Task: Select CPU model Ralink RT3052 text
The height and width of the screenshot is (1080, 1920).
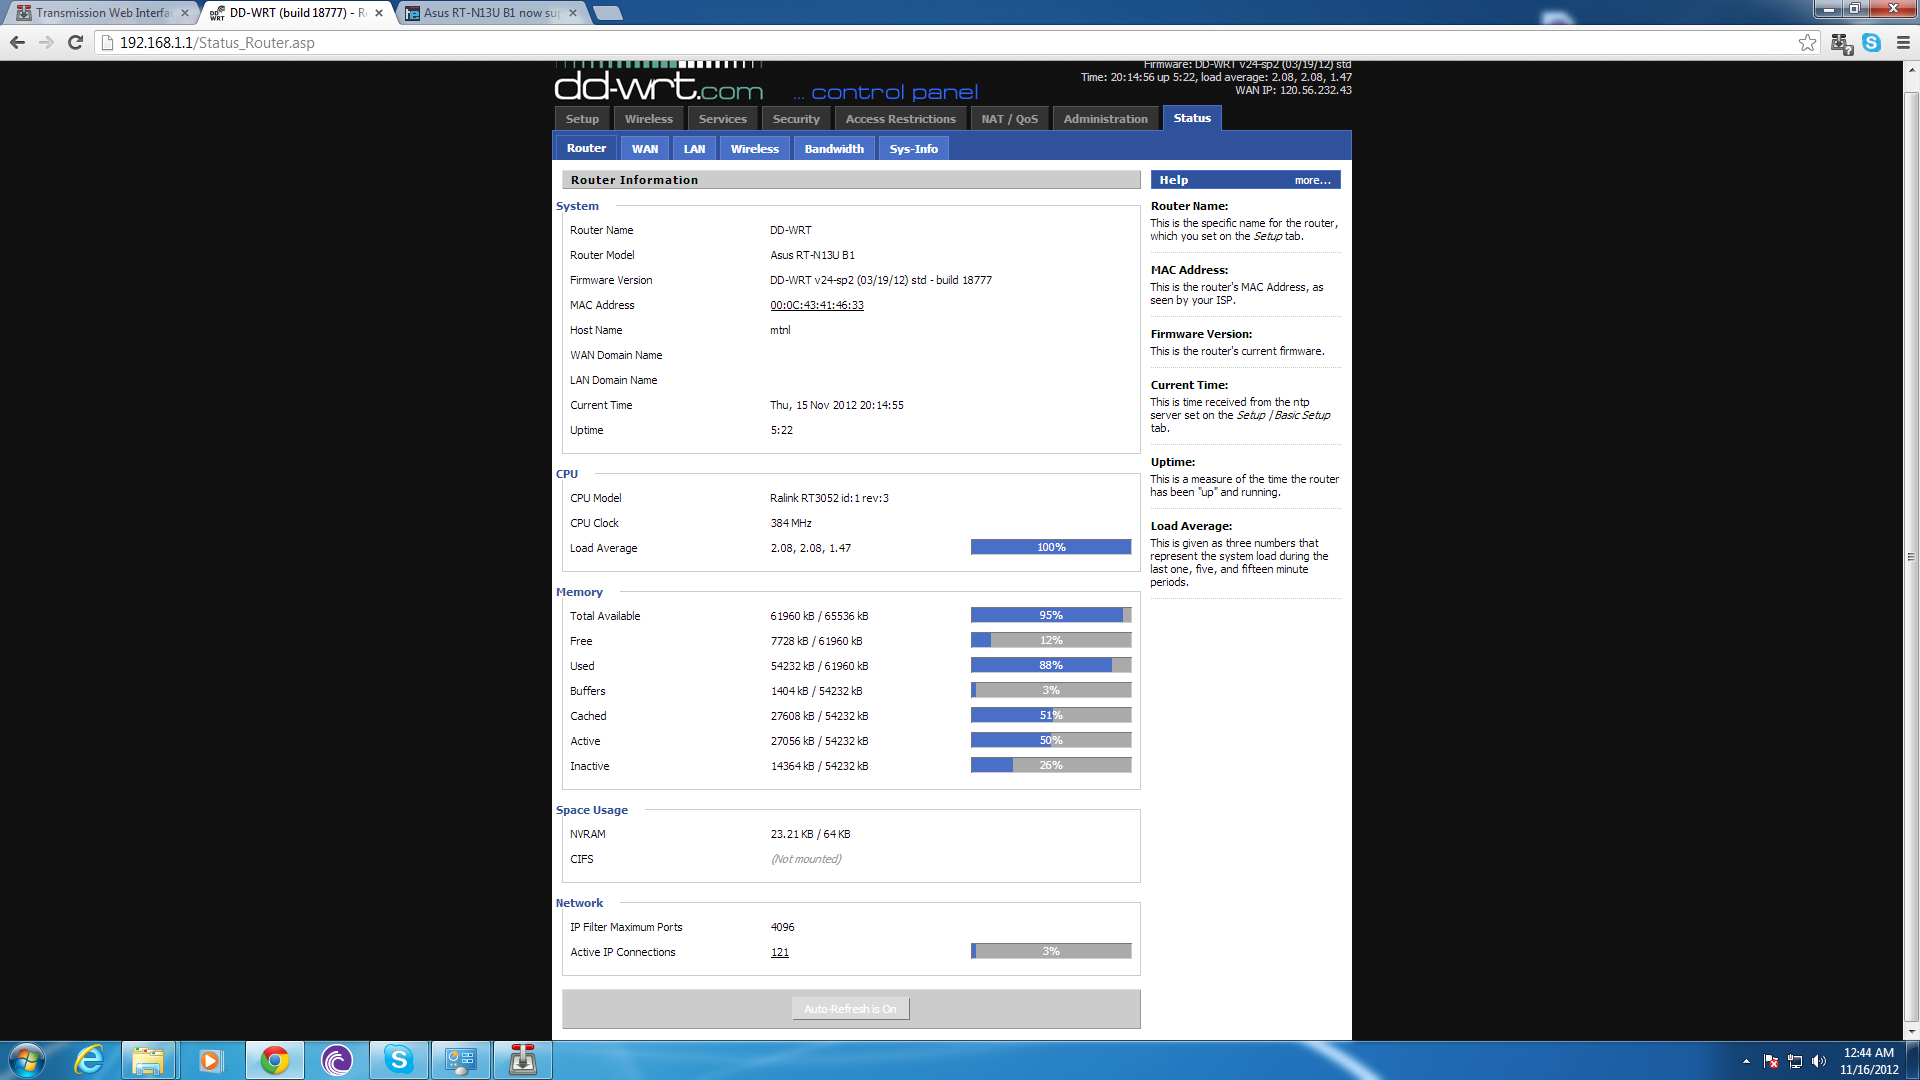Action: [829, 499]
